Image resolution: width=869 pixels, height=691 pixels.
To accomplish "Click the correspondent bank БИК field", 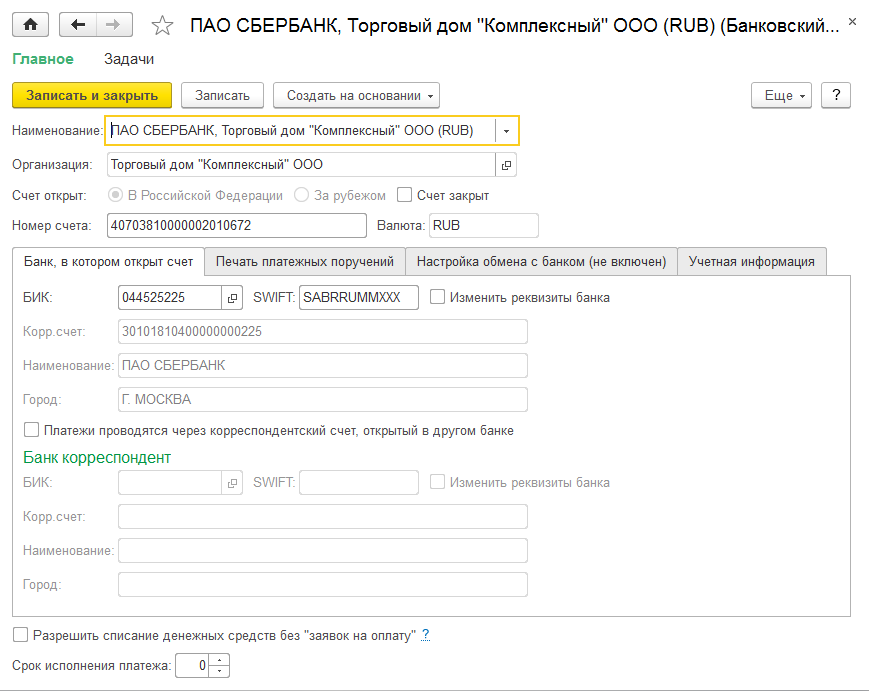I will tap(170, 483).
